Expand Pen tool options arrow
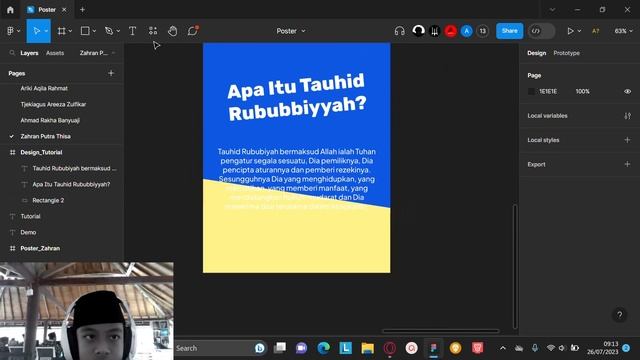This screenshot has height=360, width=640. [x=118, y=31]
